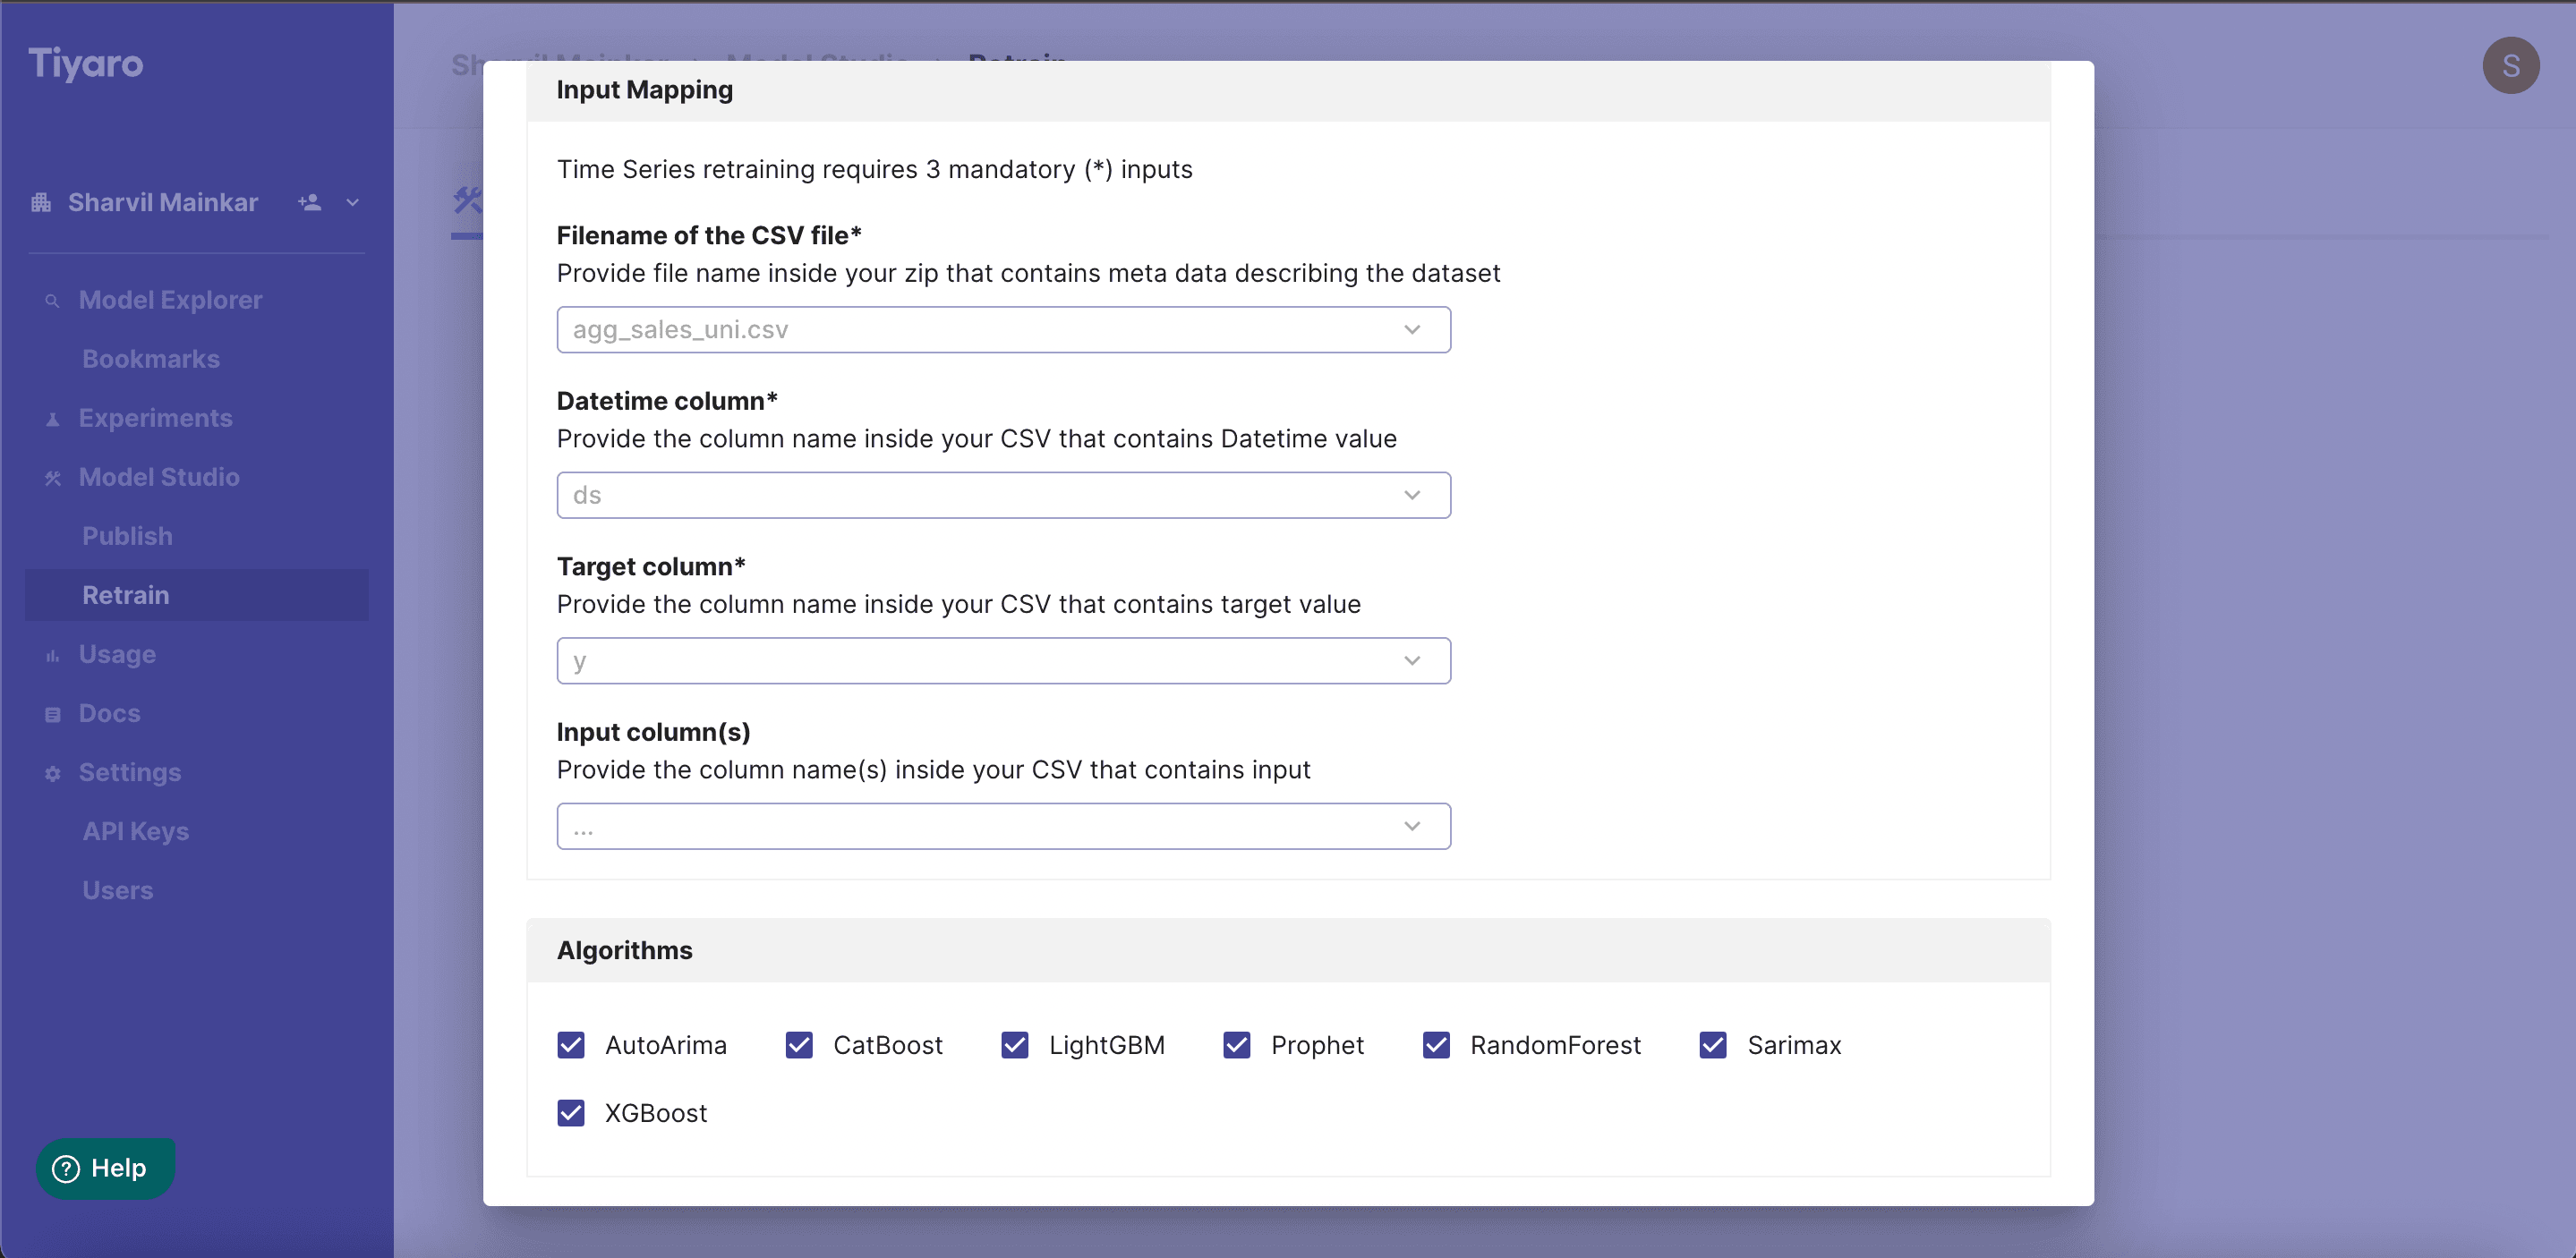Uncheck the XGBoost checkbox

click(571, 1113)
